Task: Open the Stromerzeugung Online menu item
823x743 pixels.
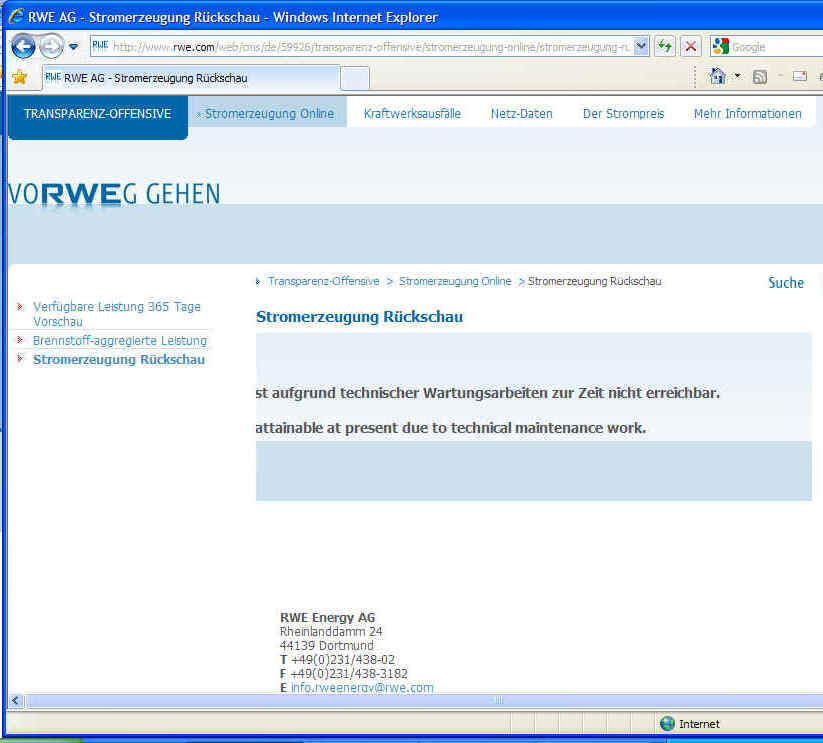Action: click(x=268, y=113)
